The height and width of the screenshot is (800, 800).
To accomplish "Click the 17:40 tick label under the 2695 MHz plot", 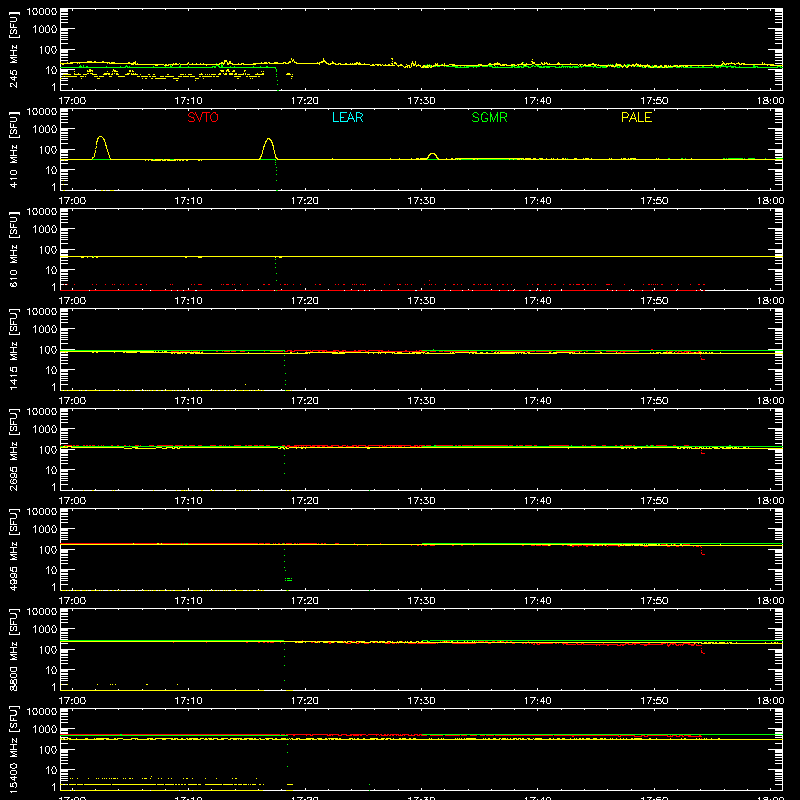I will (538, 501).
